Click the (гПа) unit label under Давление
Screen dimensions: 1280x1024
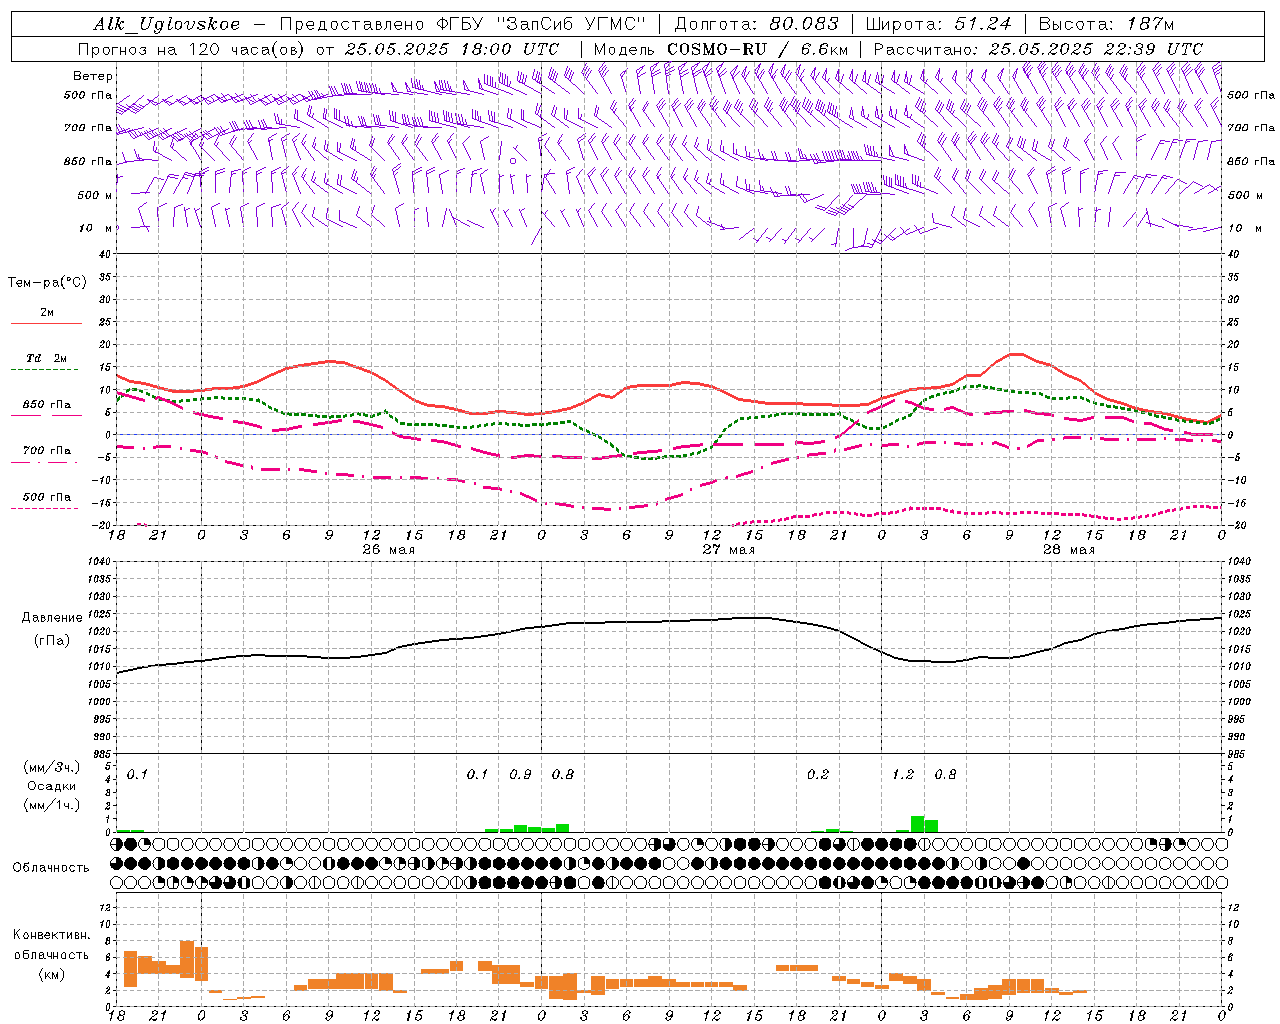pyautogui.click(x=50, y=641)
